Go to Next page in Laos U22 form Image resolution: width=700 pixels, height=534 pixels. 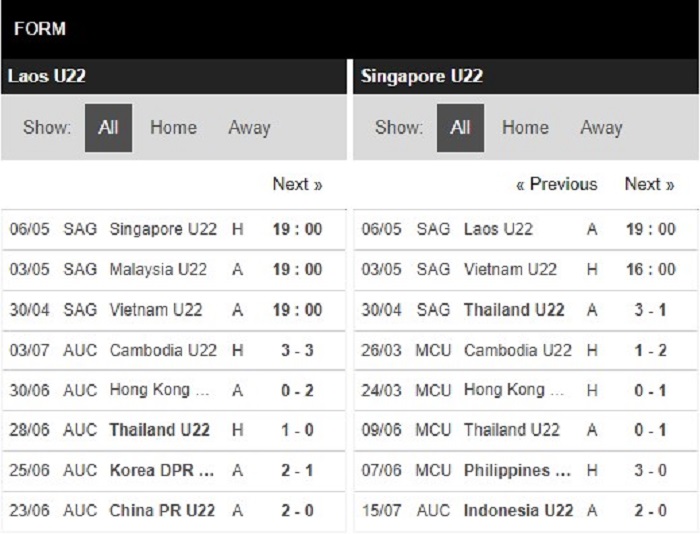[297, 184]
